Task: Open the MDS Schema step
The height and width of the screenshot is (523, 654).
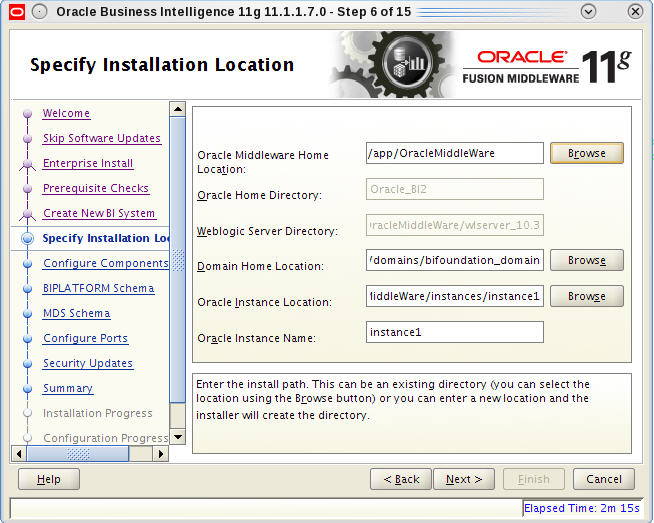Action: coord(77,314)
